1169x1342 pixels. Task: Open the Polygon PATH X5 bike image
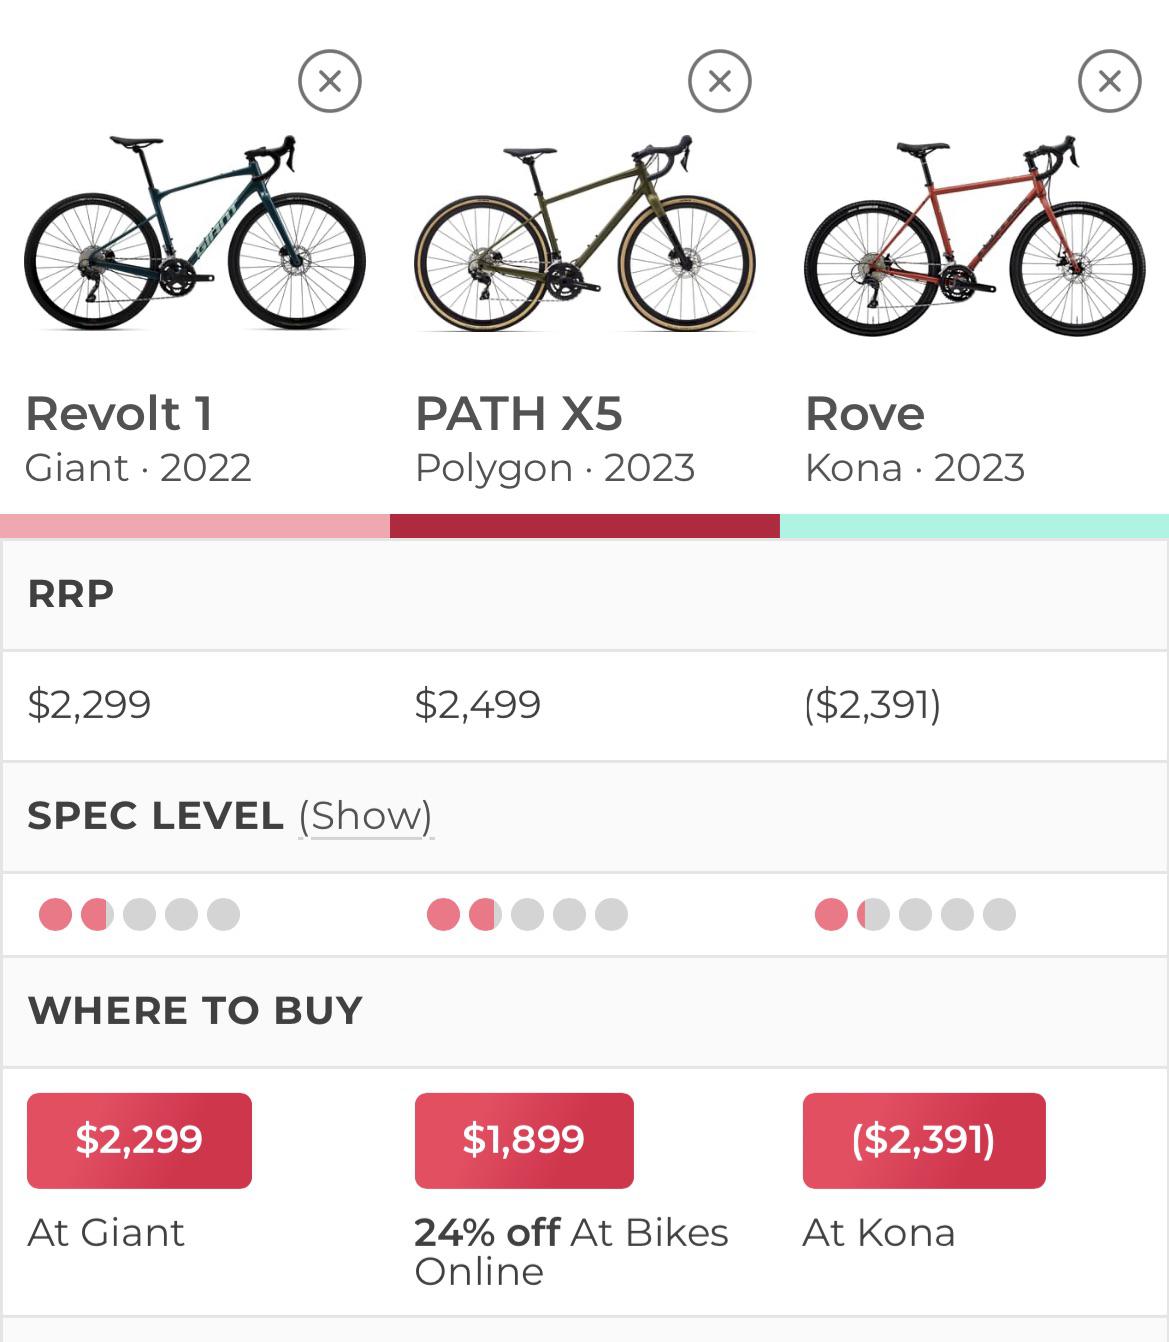(x=585, y=232)
